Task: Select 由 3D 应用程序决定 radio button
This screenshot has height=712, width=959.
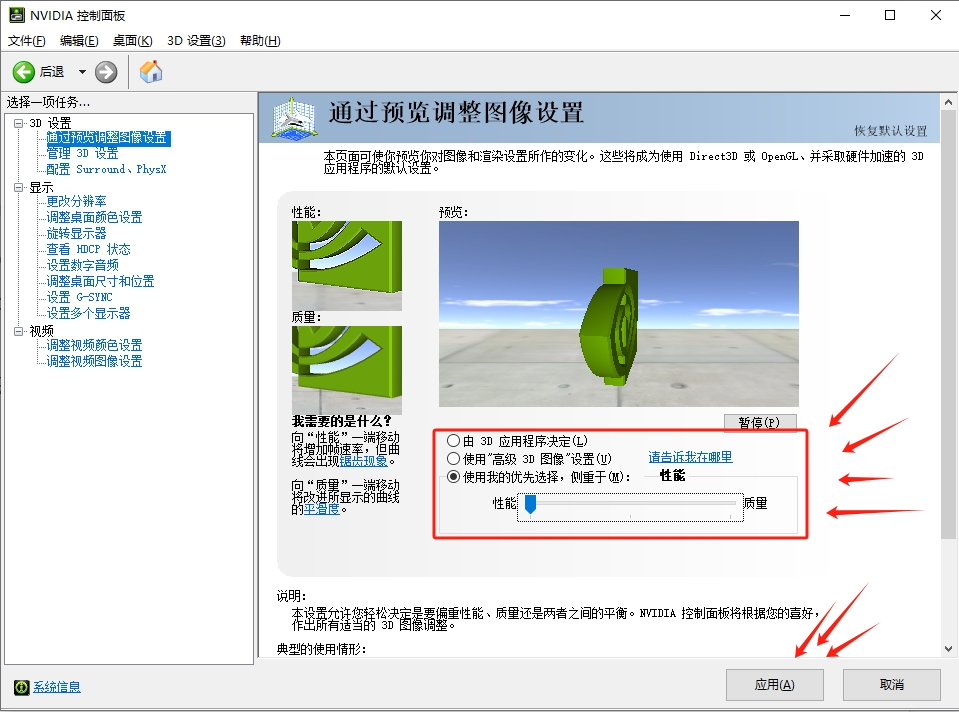Action: pos(453,440)
